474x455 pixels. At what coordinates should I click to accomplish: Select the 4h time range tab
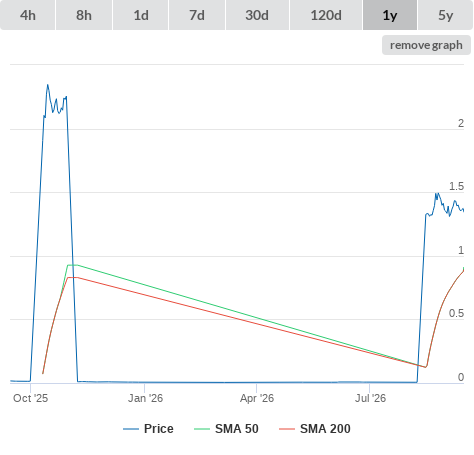coord(28,15)
